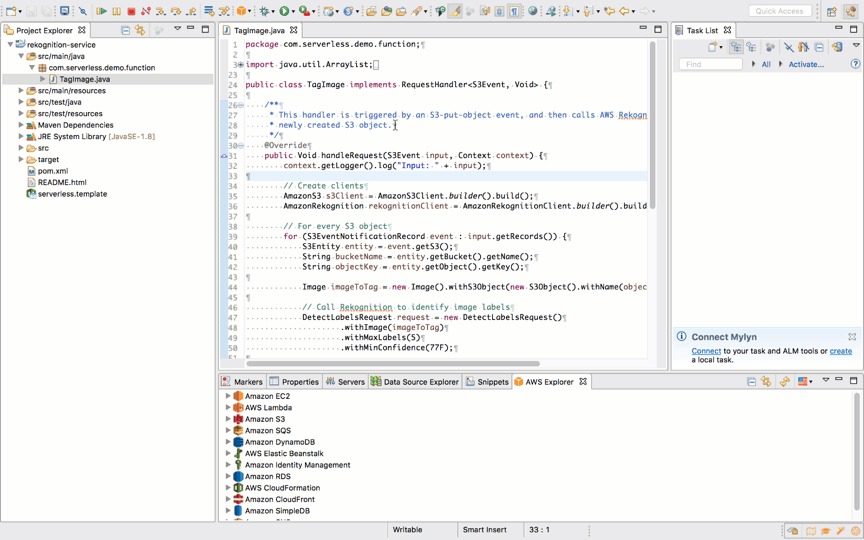Expand the Amazon EC2 node

228,396
